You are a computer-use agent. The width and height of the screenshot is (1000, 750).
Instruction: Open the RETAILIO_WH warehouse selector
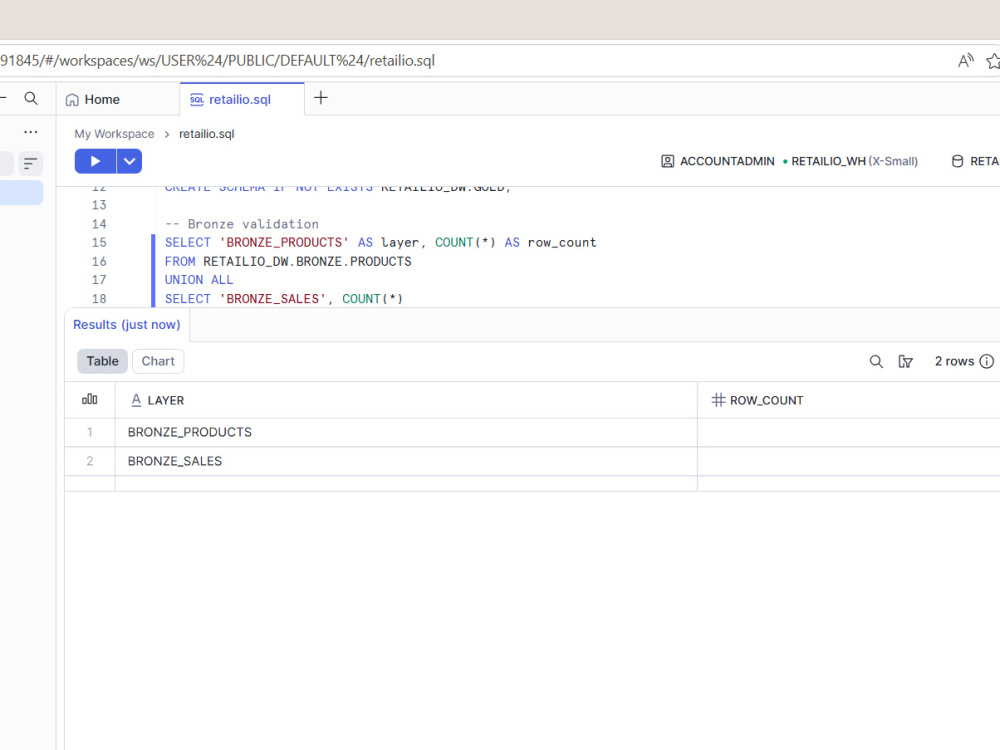coord(850,161)
